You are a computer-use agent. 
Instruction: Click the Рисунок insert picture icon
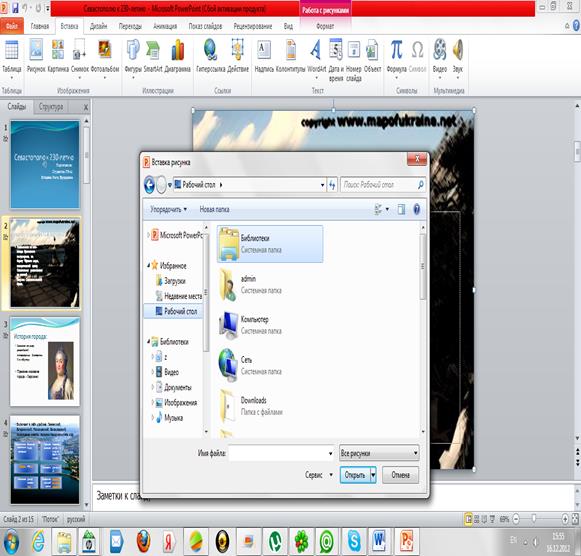[x=36, y=56]
